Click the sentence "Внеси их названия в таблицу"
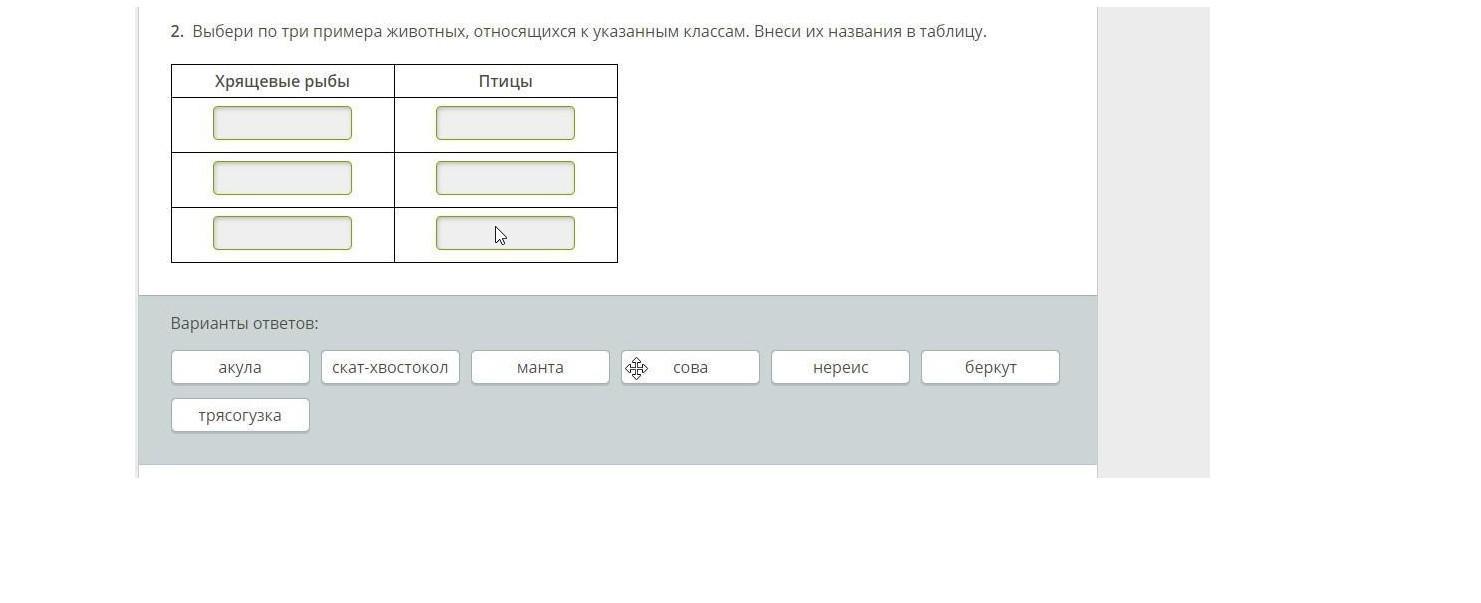Screen dimensions: 1481x603 869,31
